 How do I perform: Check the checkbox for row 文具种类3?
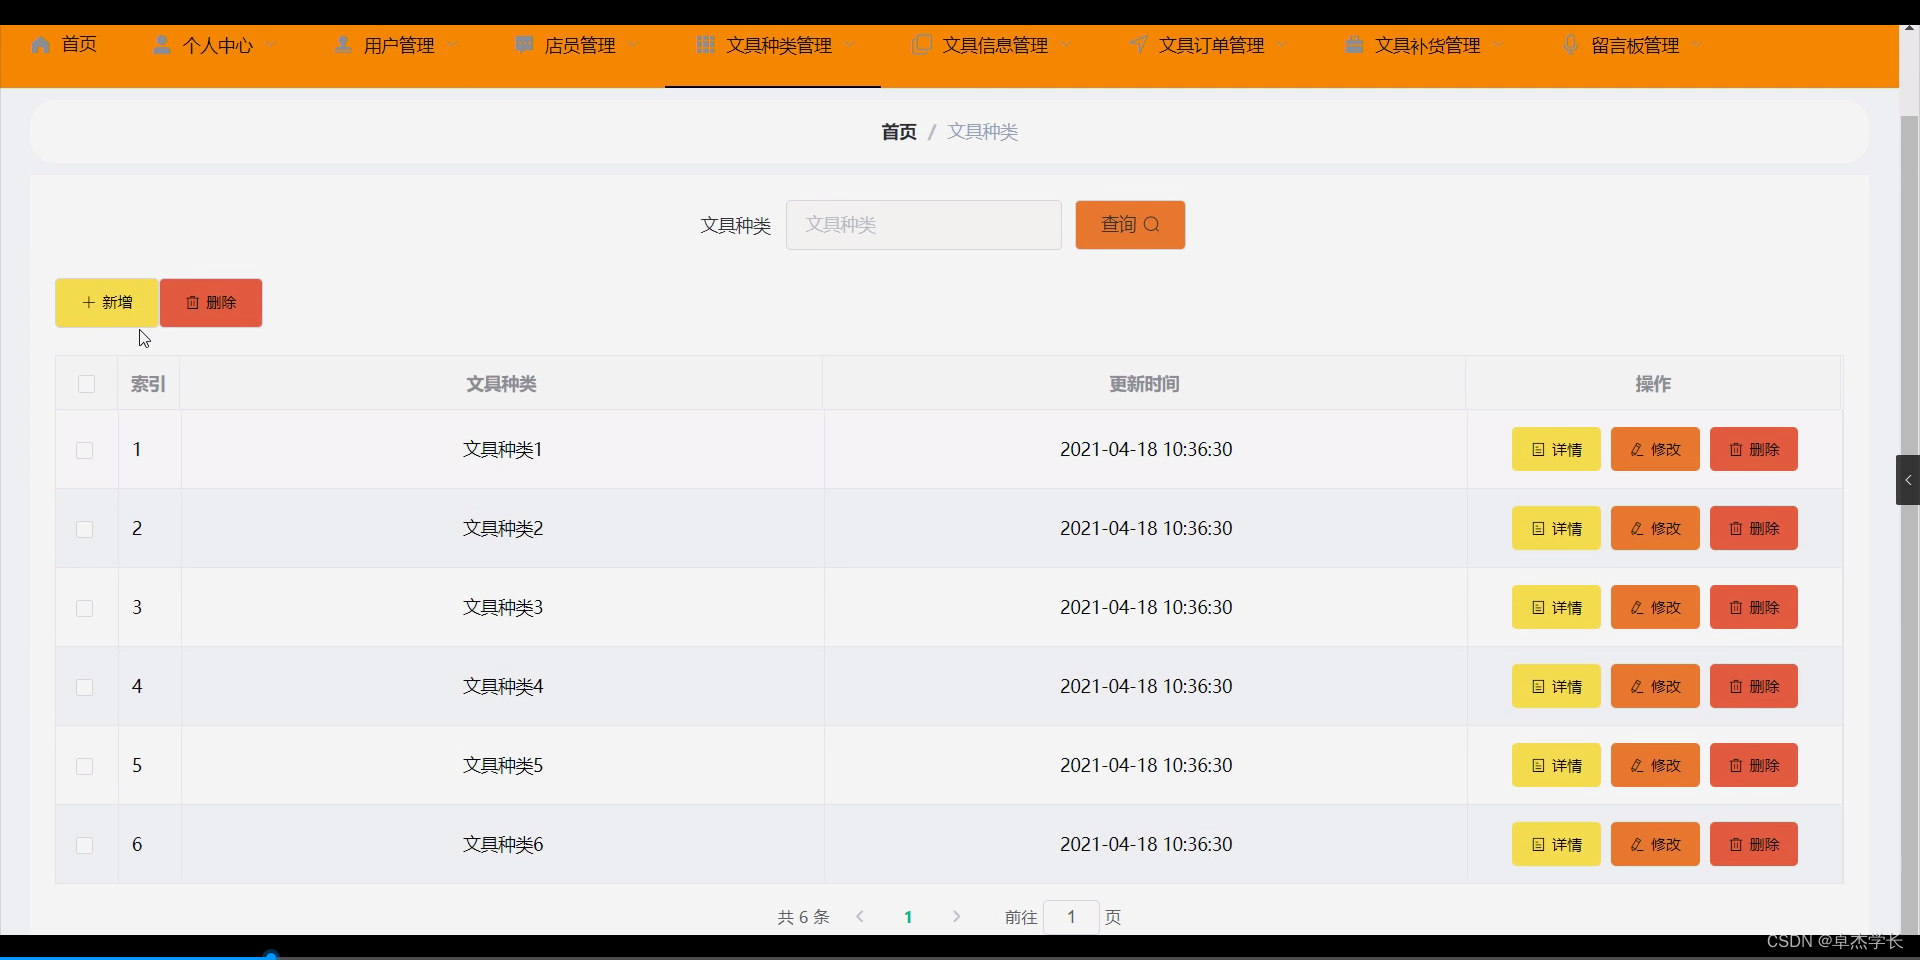85,608
